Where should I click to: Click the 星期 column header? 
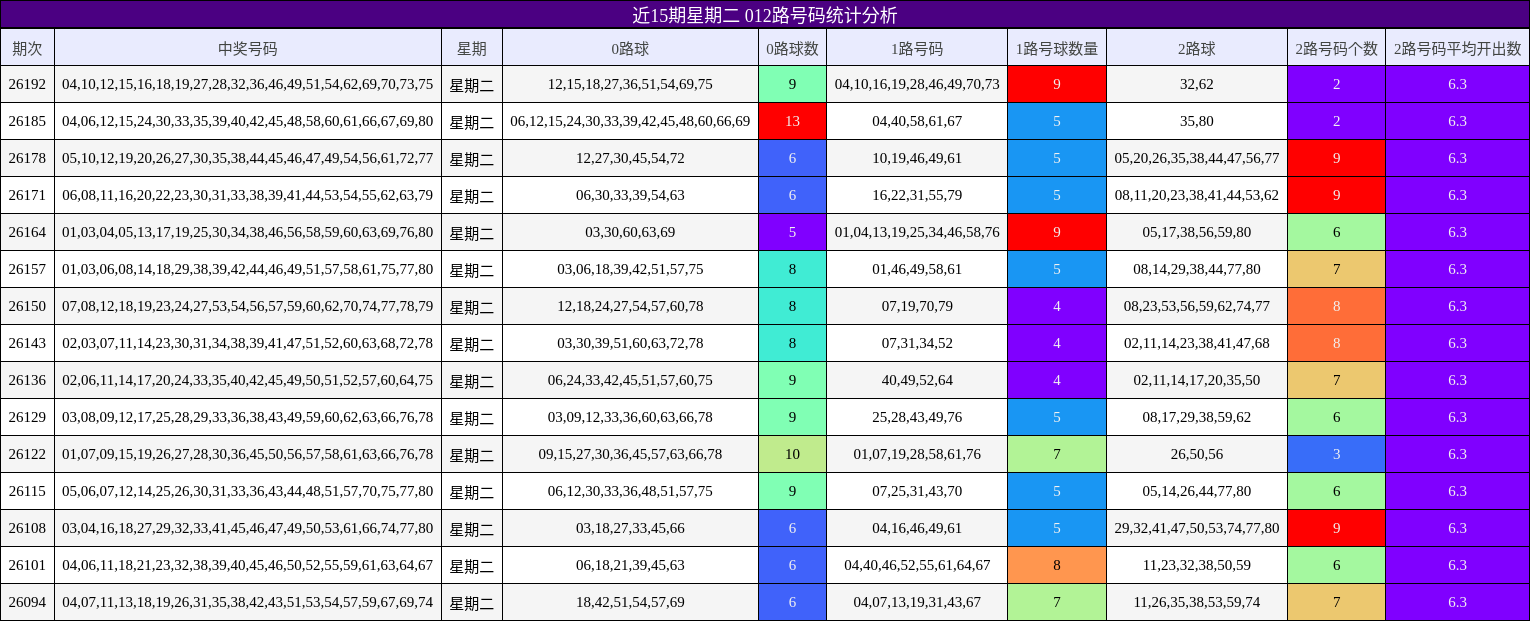click(x=472, y=47)
